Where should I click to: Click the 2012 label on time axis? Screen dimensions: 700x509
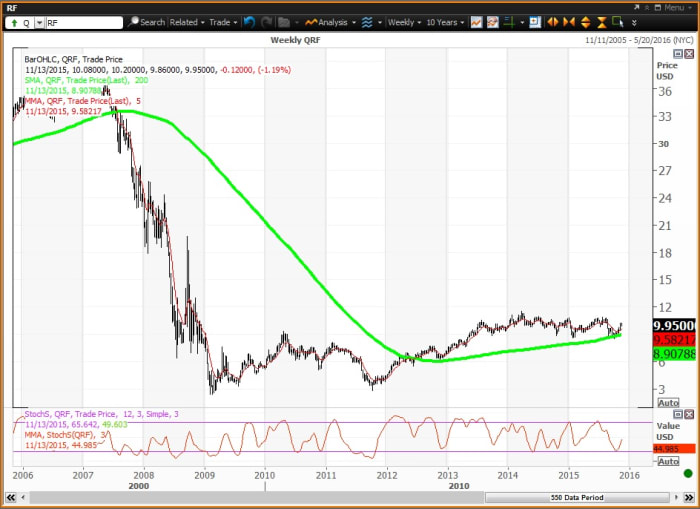(x=387, y=476)
